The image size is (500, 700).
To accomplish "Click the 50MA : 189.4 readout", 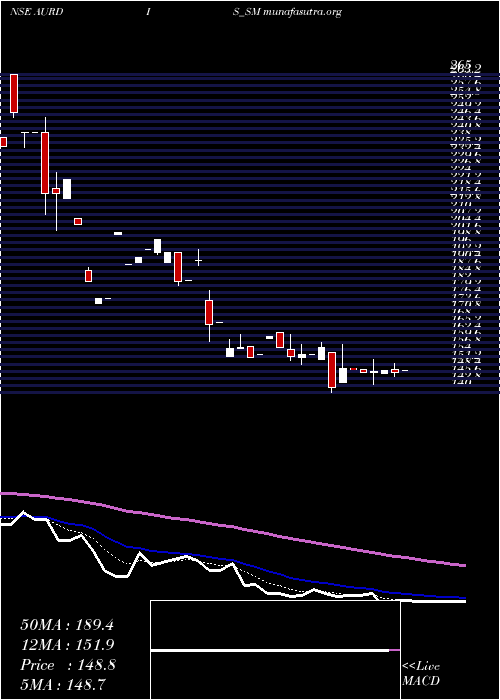I will [67, 625].
